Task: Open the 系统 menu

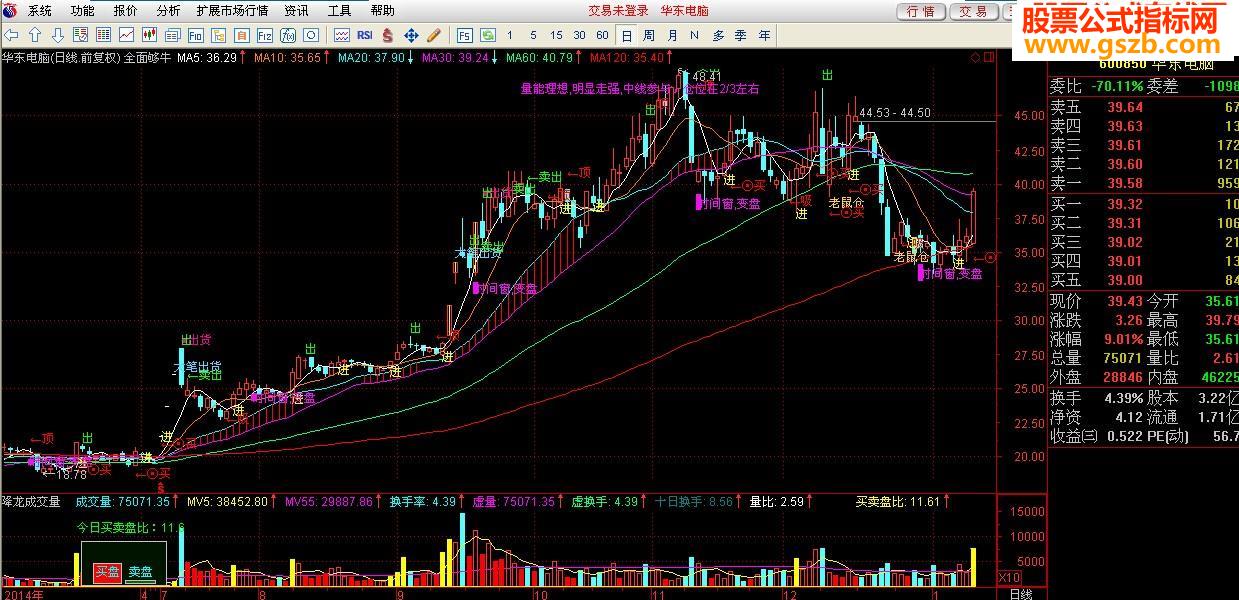Action: pyautogui.click(x=40, y=11)
